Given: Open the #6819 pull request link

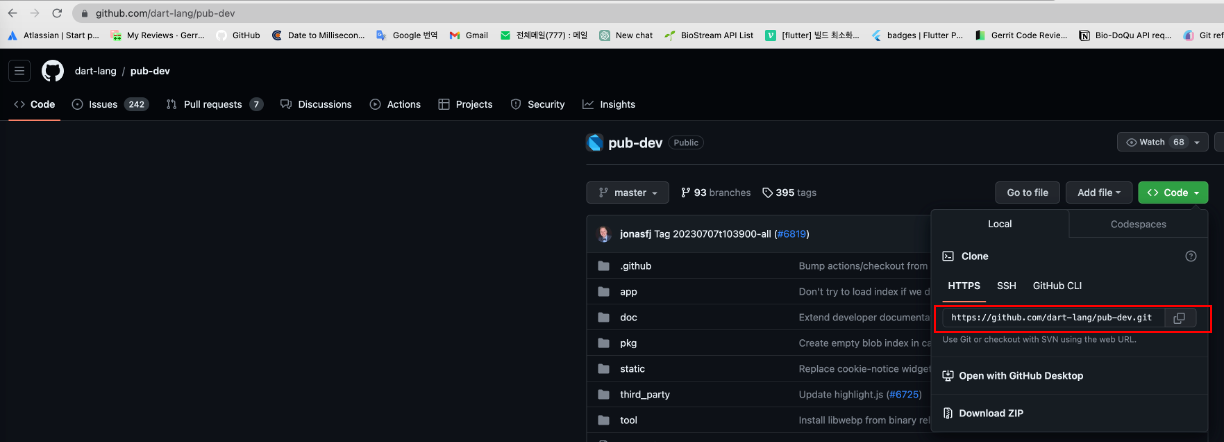Looking at the screenshot, I should 790,234.
